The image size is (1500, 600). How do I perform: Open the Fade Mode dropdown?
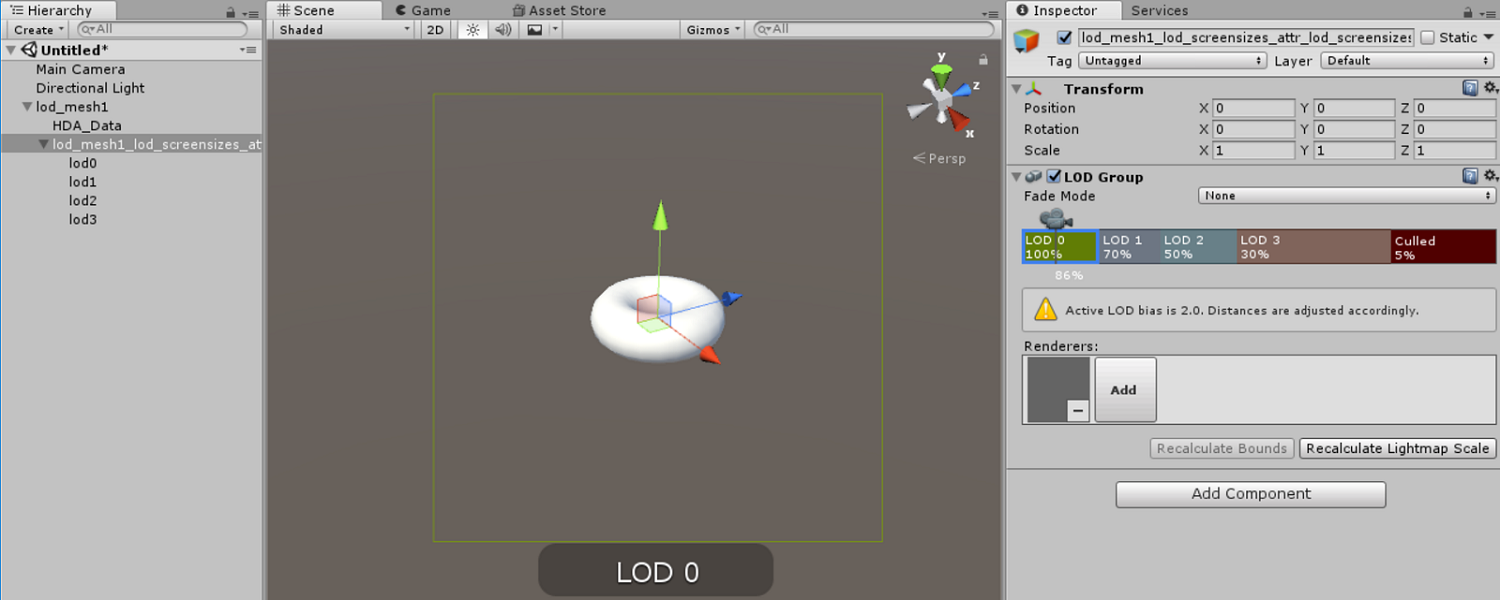click(x=1346, y=196)
